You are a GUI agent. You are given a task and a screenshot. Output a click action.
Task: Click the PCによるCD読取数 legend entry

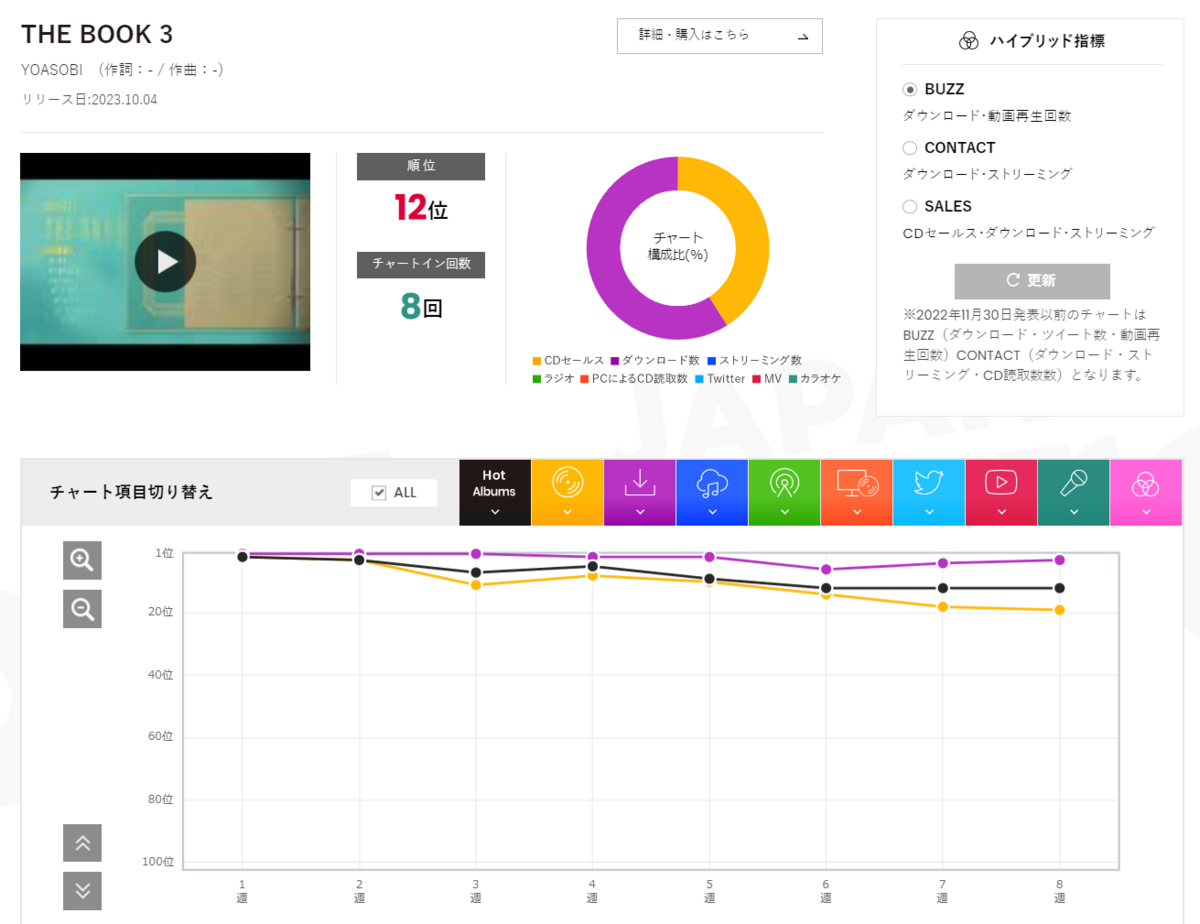coord(634,379)
